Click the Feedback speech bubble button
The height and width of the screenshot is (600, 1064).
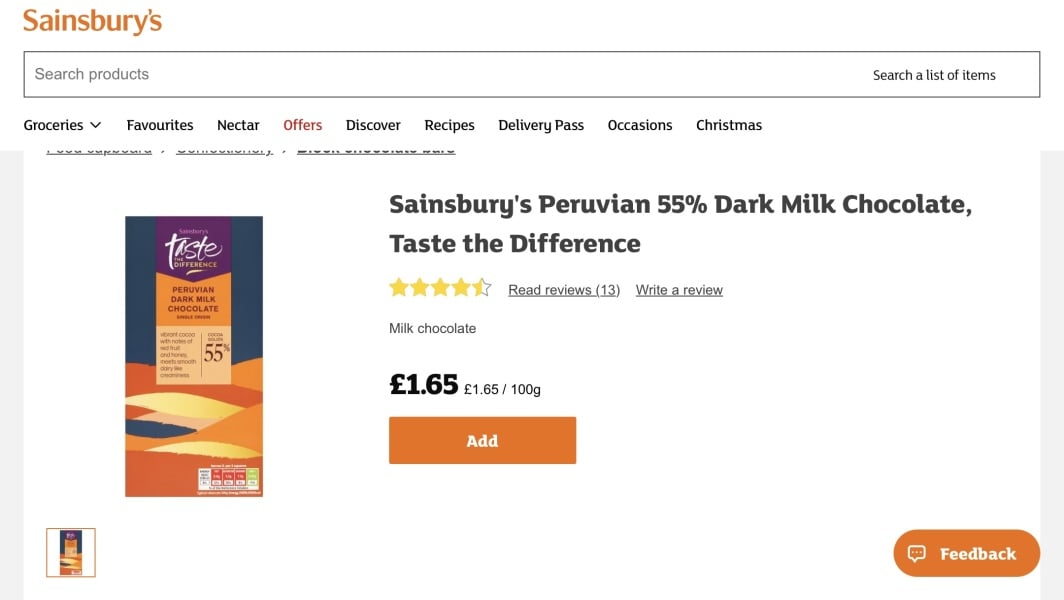[966, 553]
